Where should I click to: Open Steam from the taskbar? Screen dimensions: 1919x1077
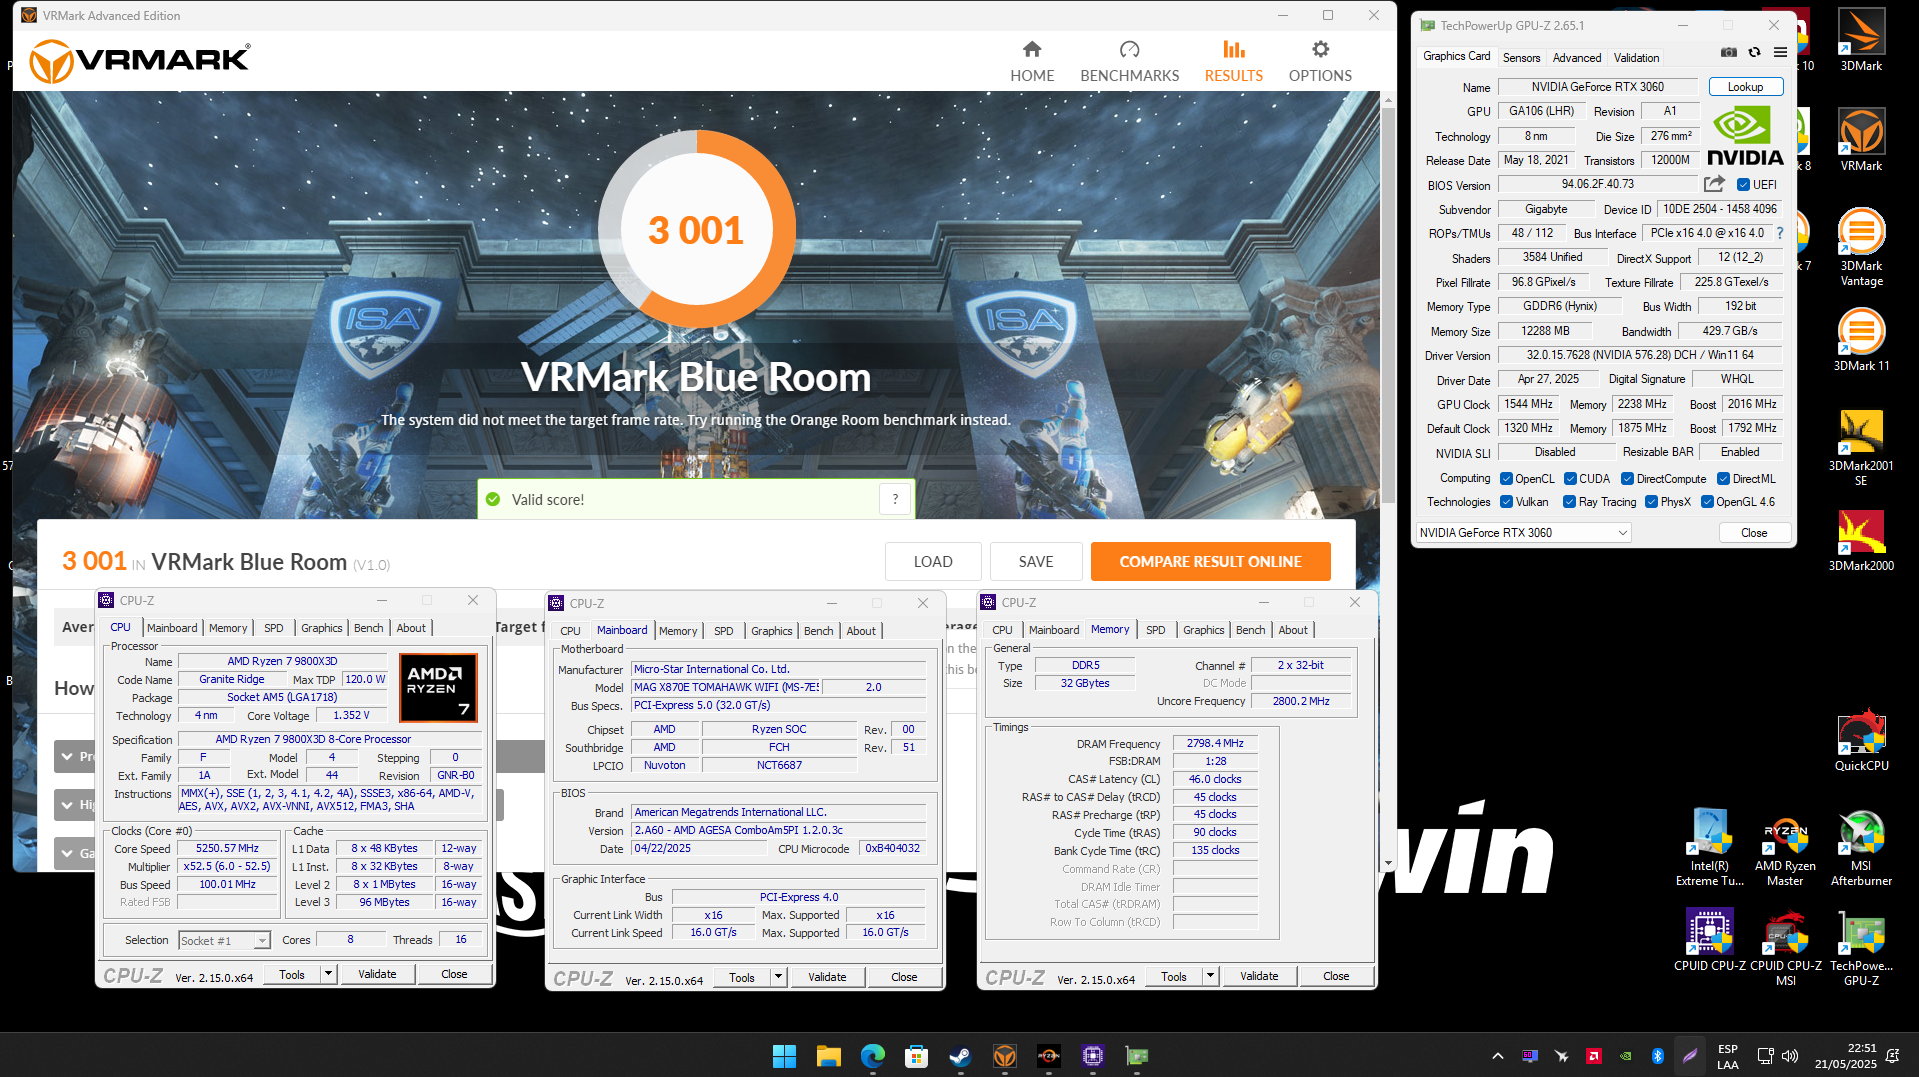click(x=960, y=1055)
